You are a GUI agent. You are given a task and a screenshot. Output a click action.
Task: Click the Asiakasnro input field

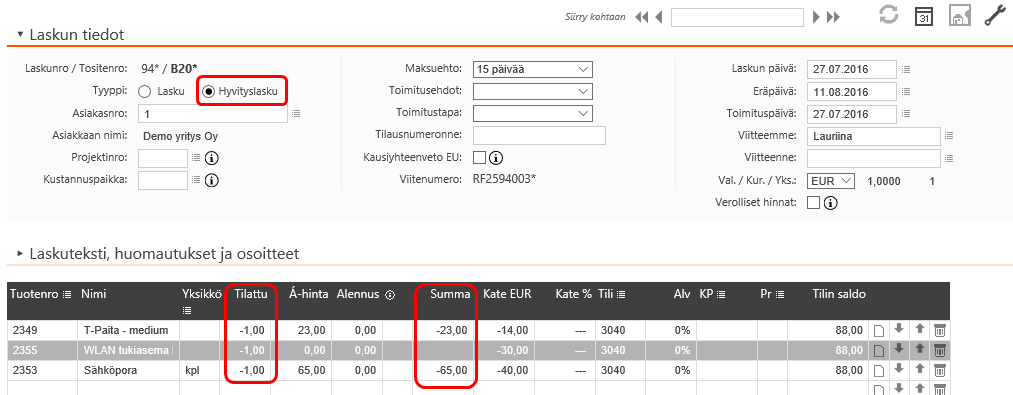click(213, 114)
